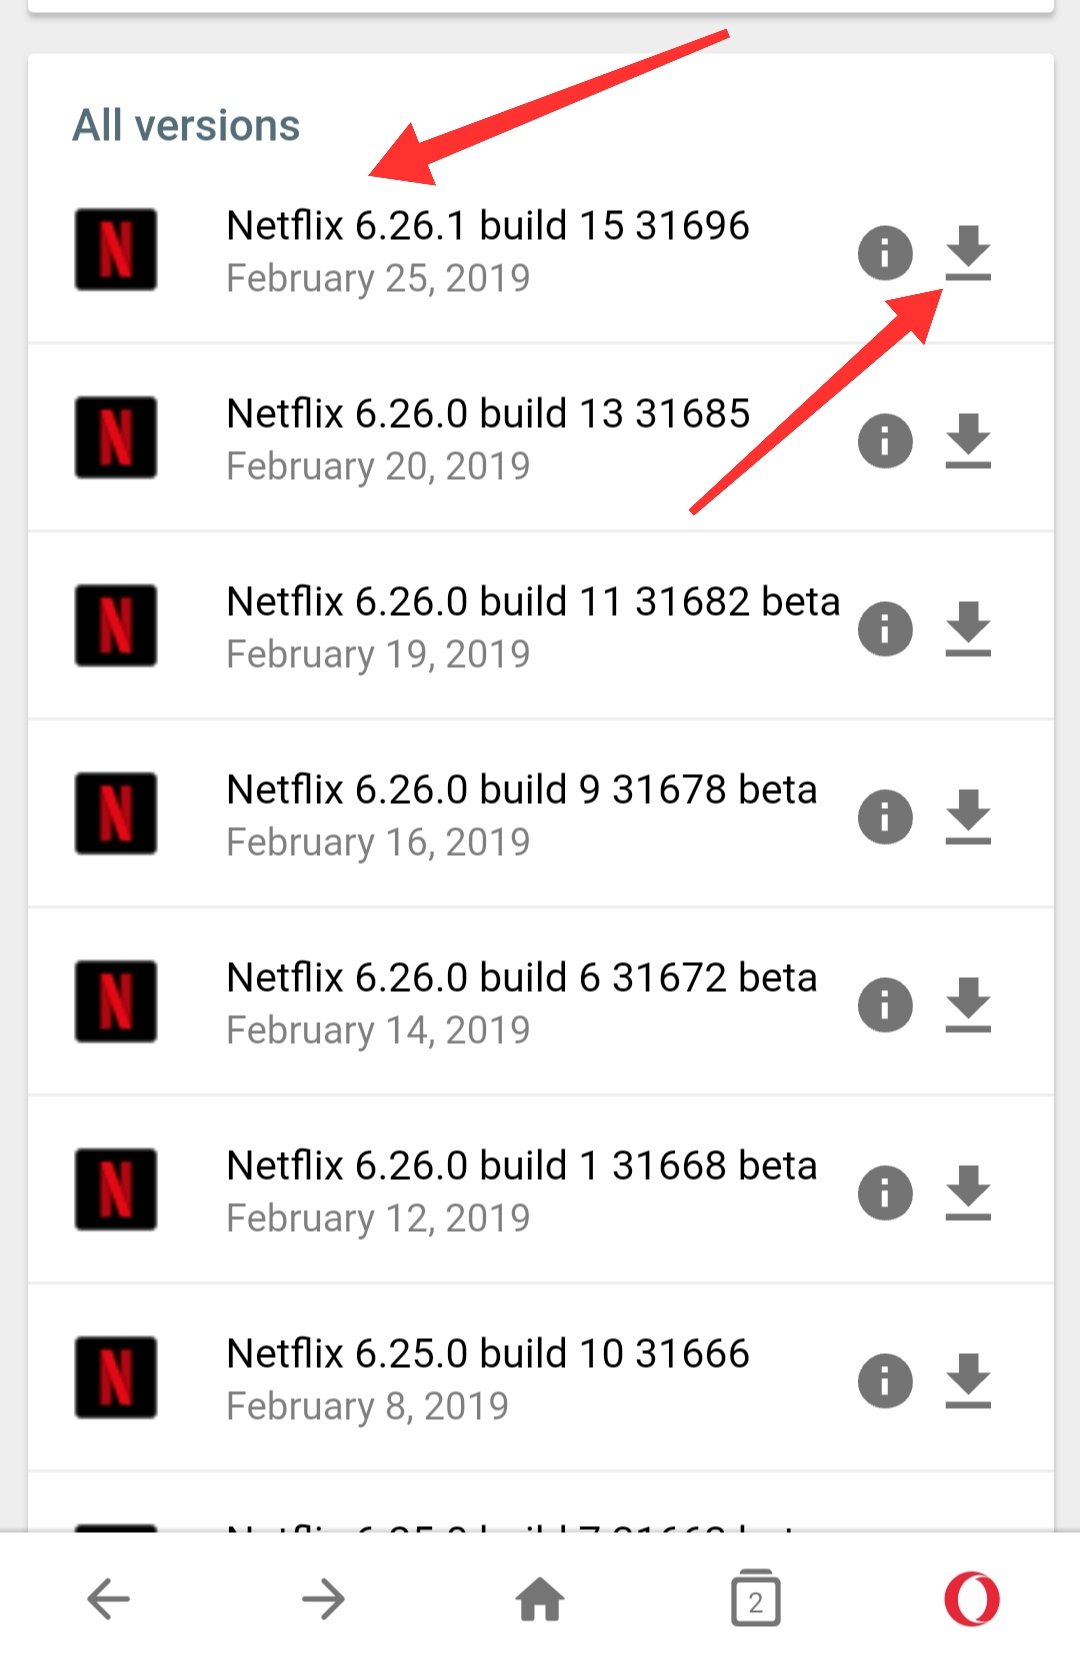Image resolution: width=1080 pixels, height=1664 pixels.
Task: Download Netflix 6.26.0 build 13 31685
Action: (968, 440)
